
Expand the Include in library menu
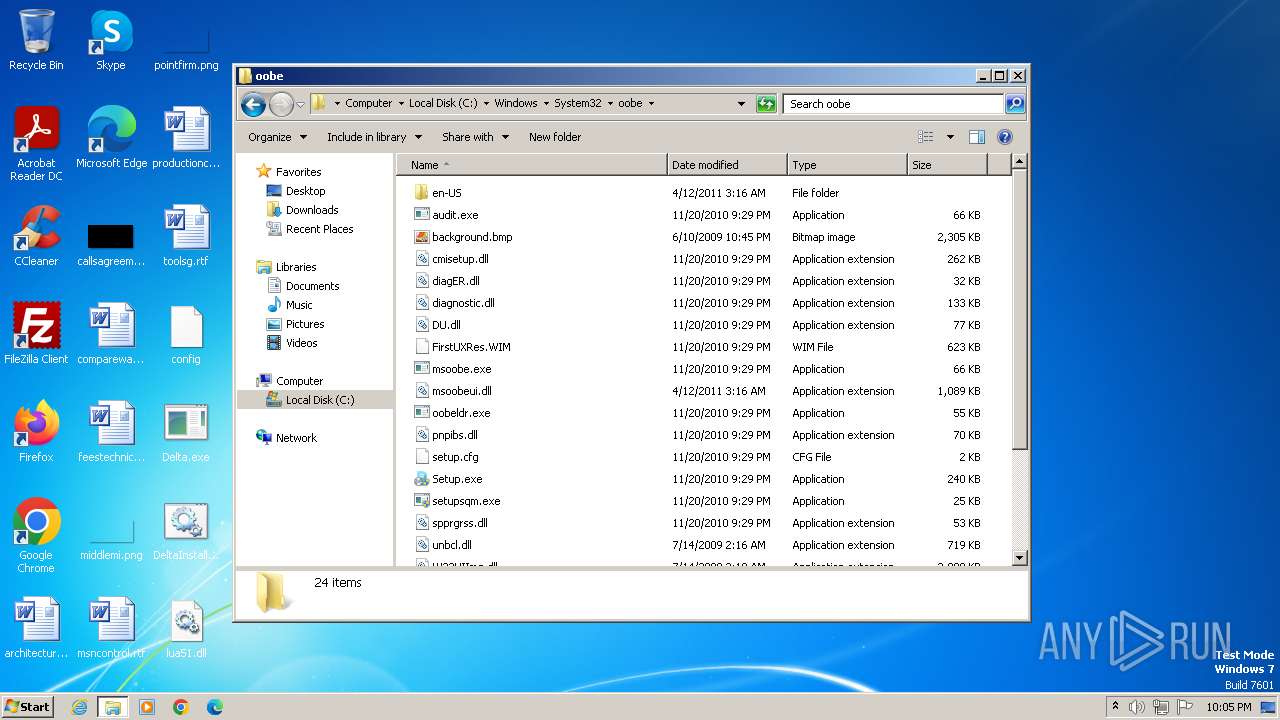pyautogui.click(x=374, y=137)
